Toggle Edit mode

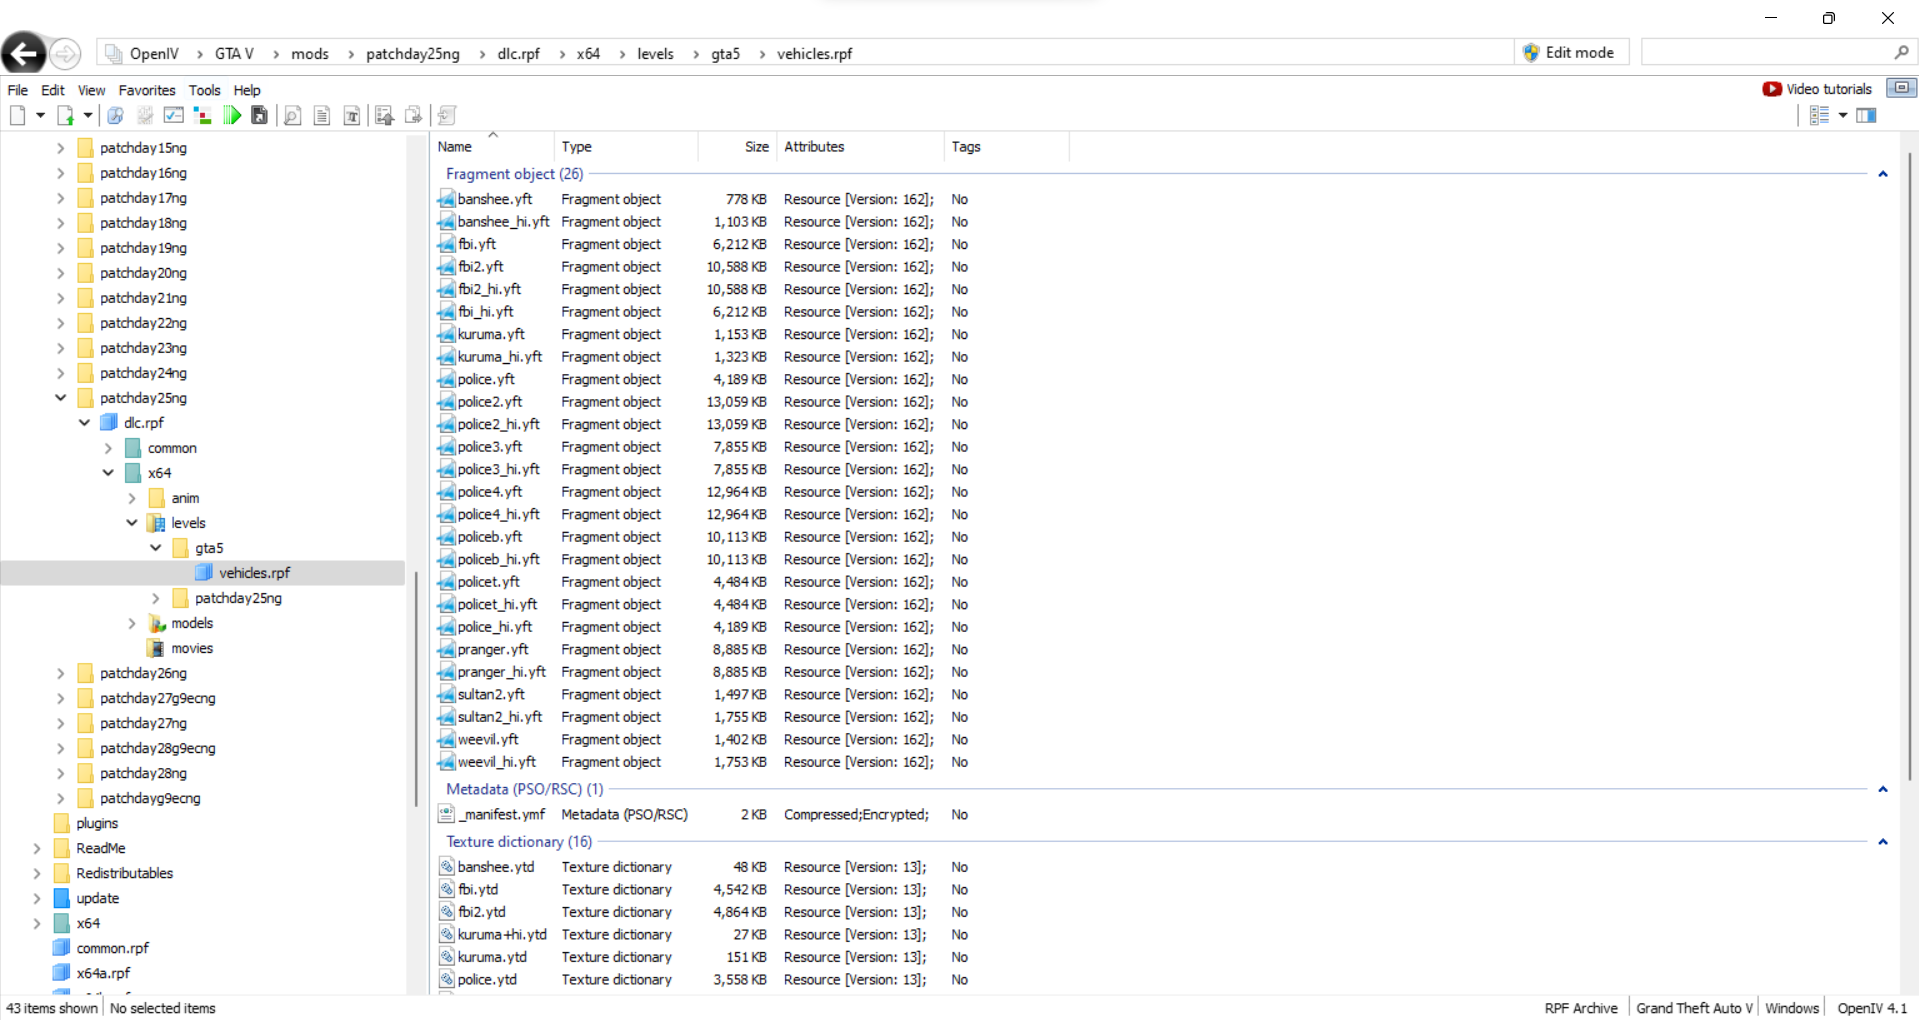[x=1569, y=53]
